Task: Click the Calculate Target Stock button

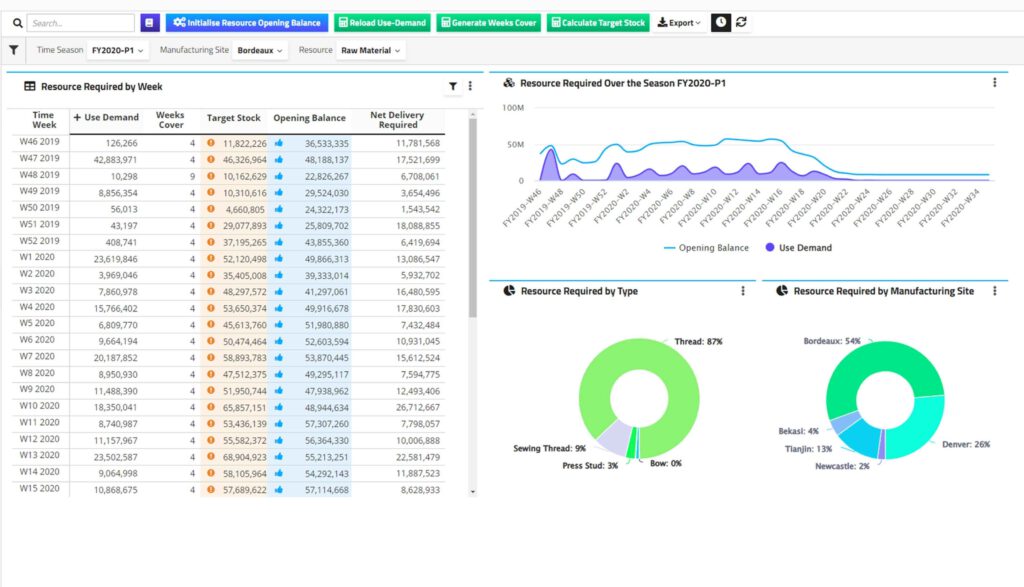Action: click(x=598, y=22)
